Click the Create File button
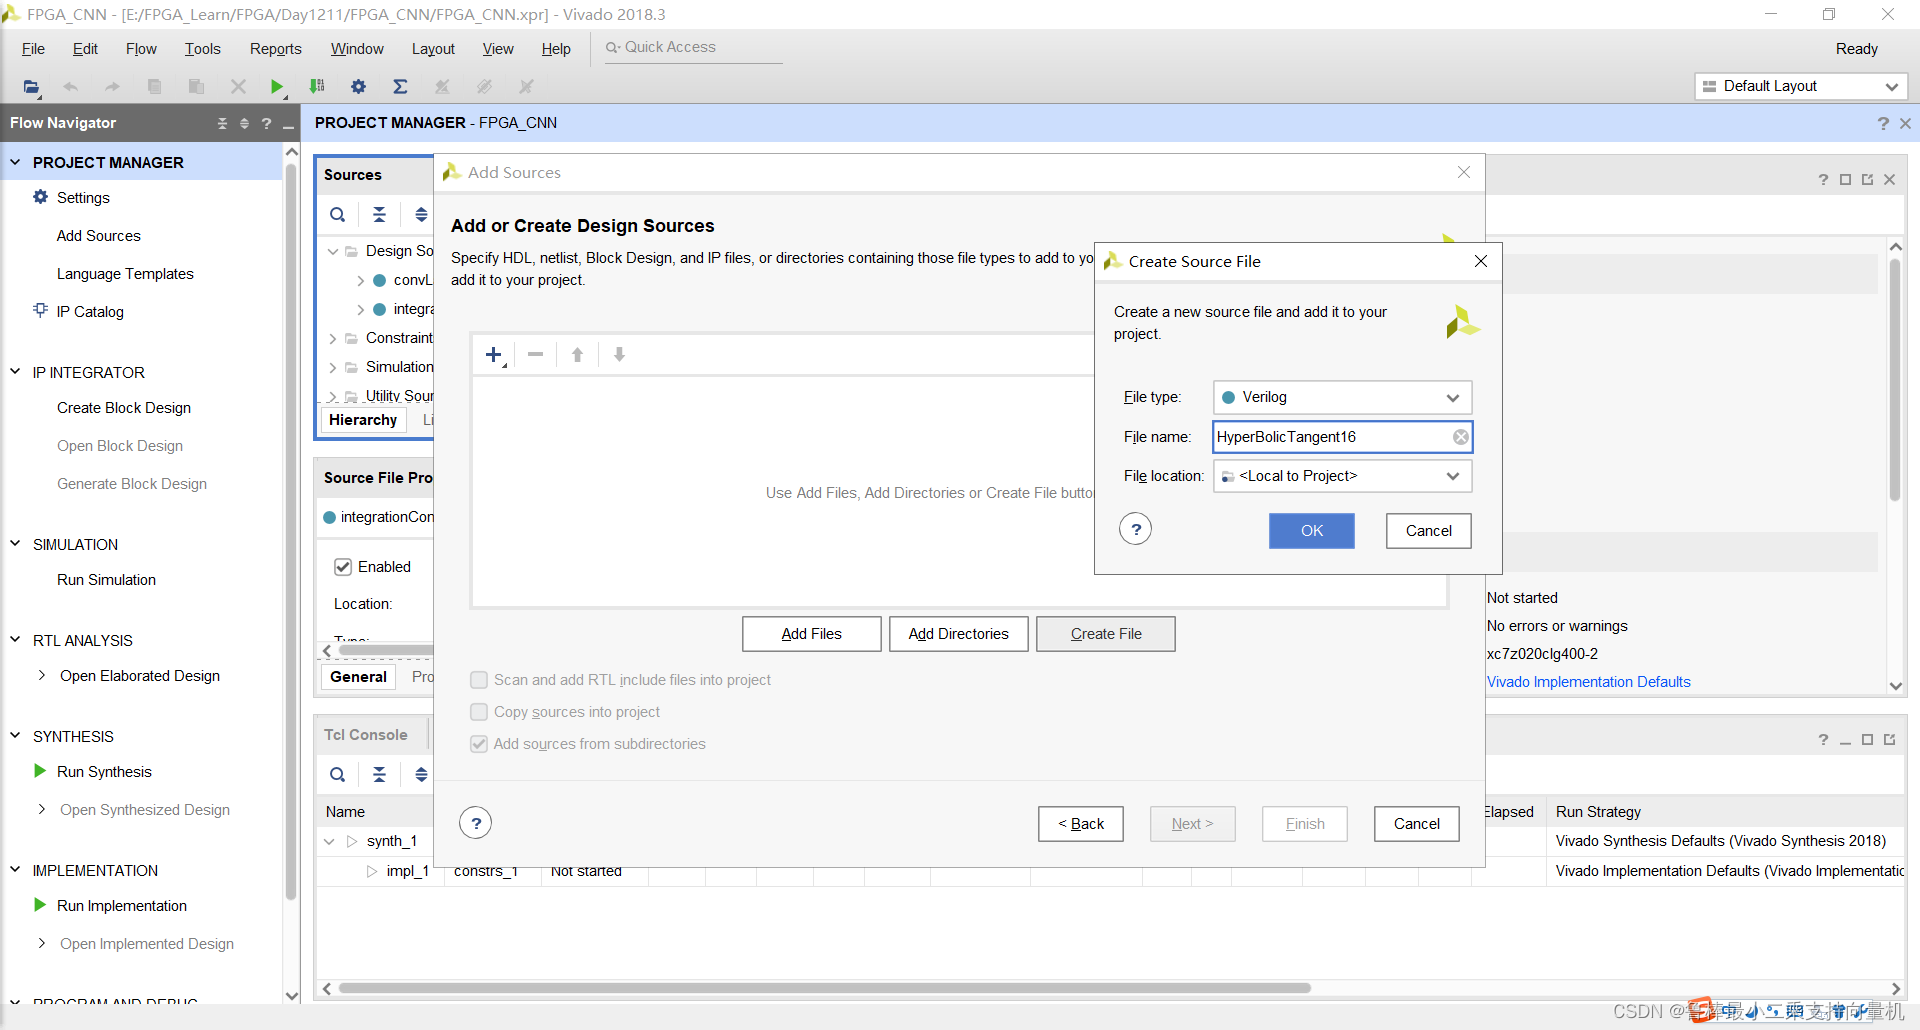The width and height of the screenshot is (1920, 1030). (1106, 634)
